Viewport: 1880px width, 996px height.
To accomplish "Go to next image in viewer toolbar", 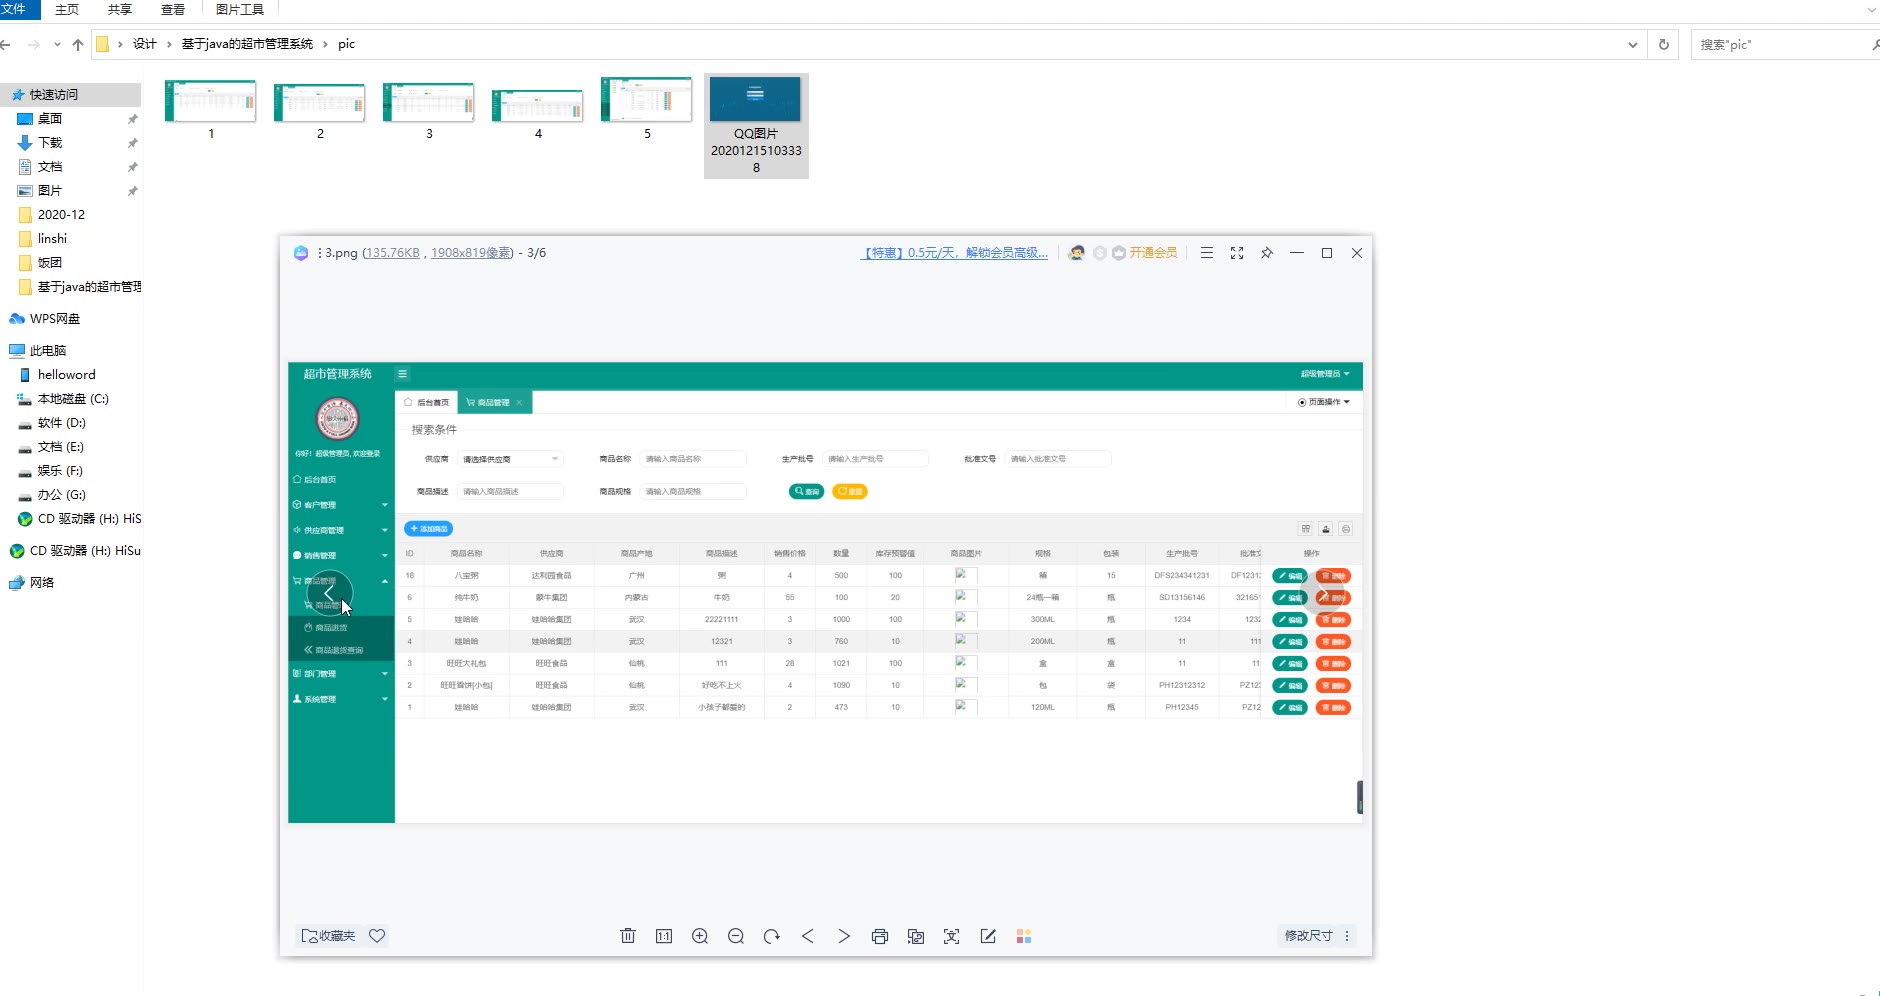I will (844, 936).
